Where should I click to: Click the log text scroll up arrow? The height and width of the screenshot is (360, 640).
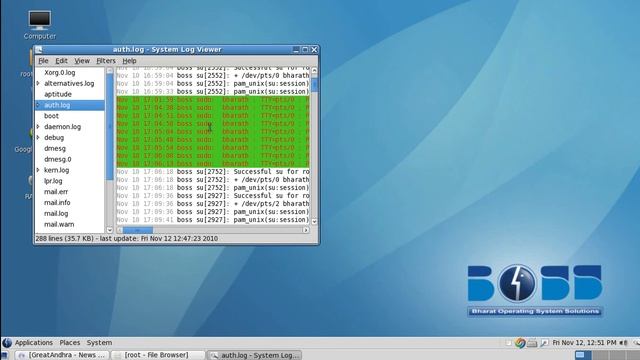[314, 71]
